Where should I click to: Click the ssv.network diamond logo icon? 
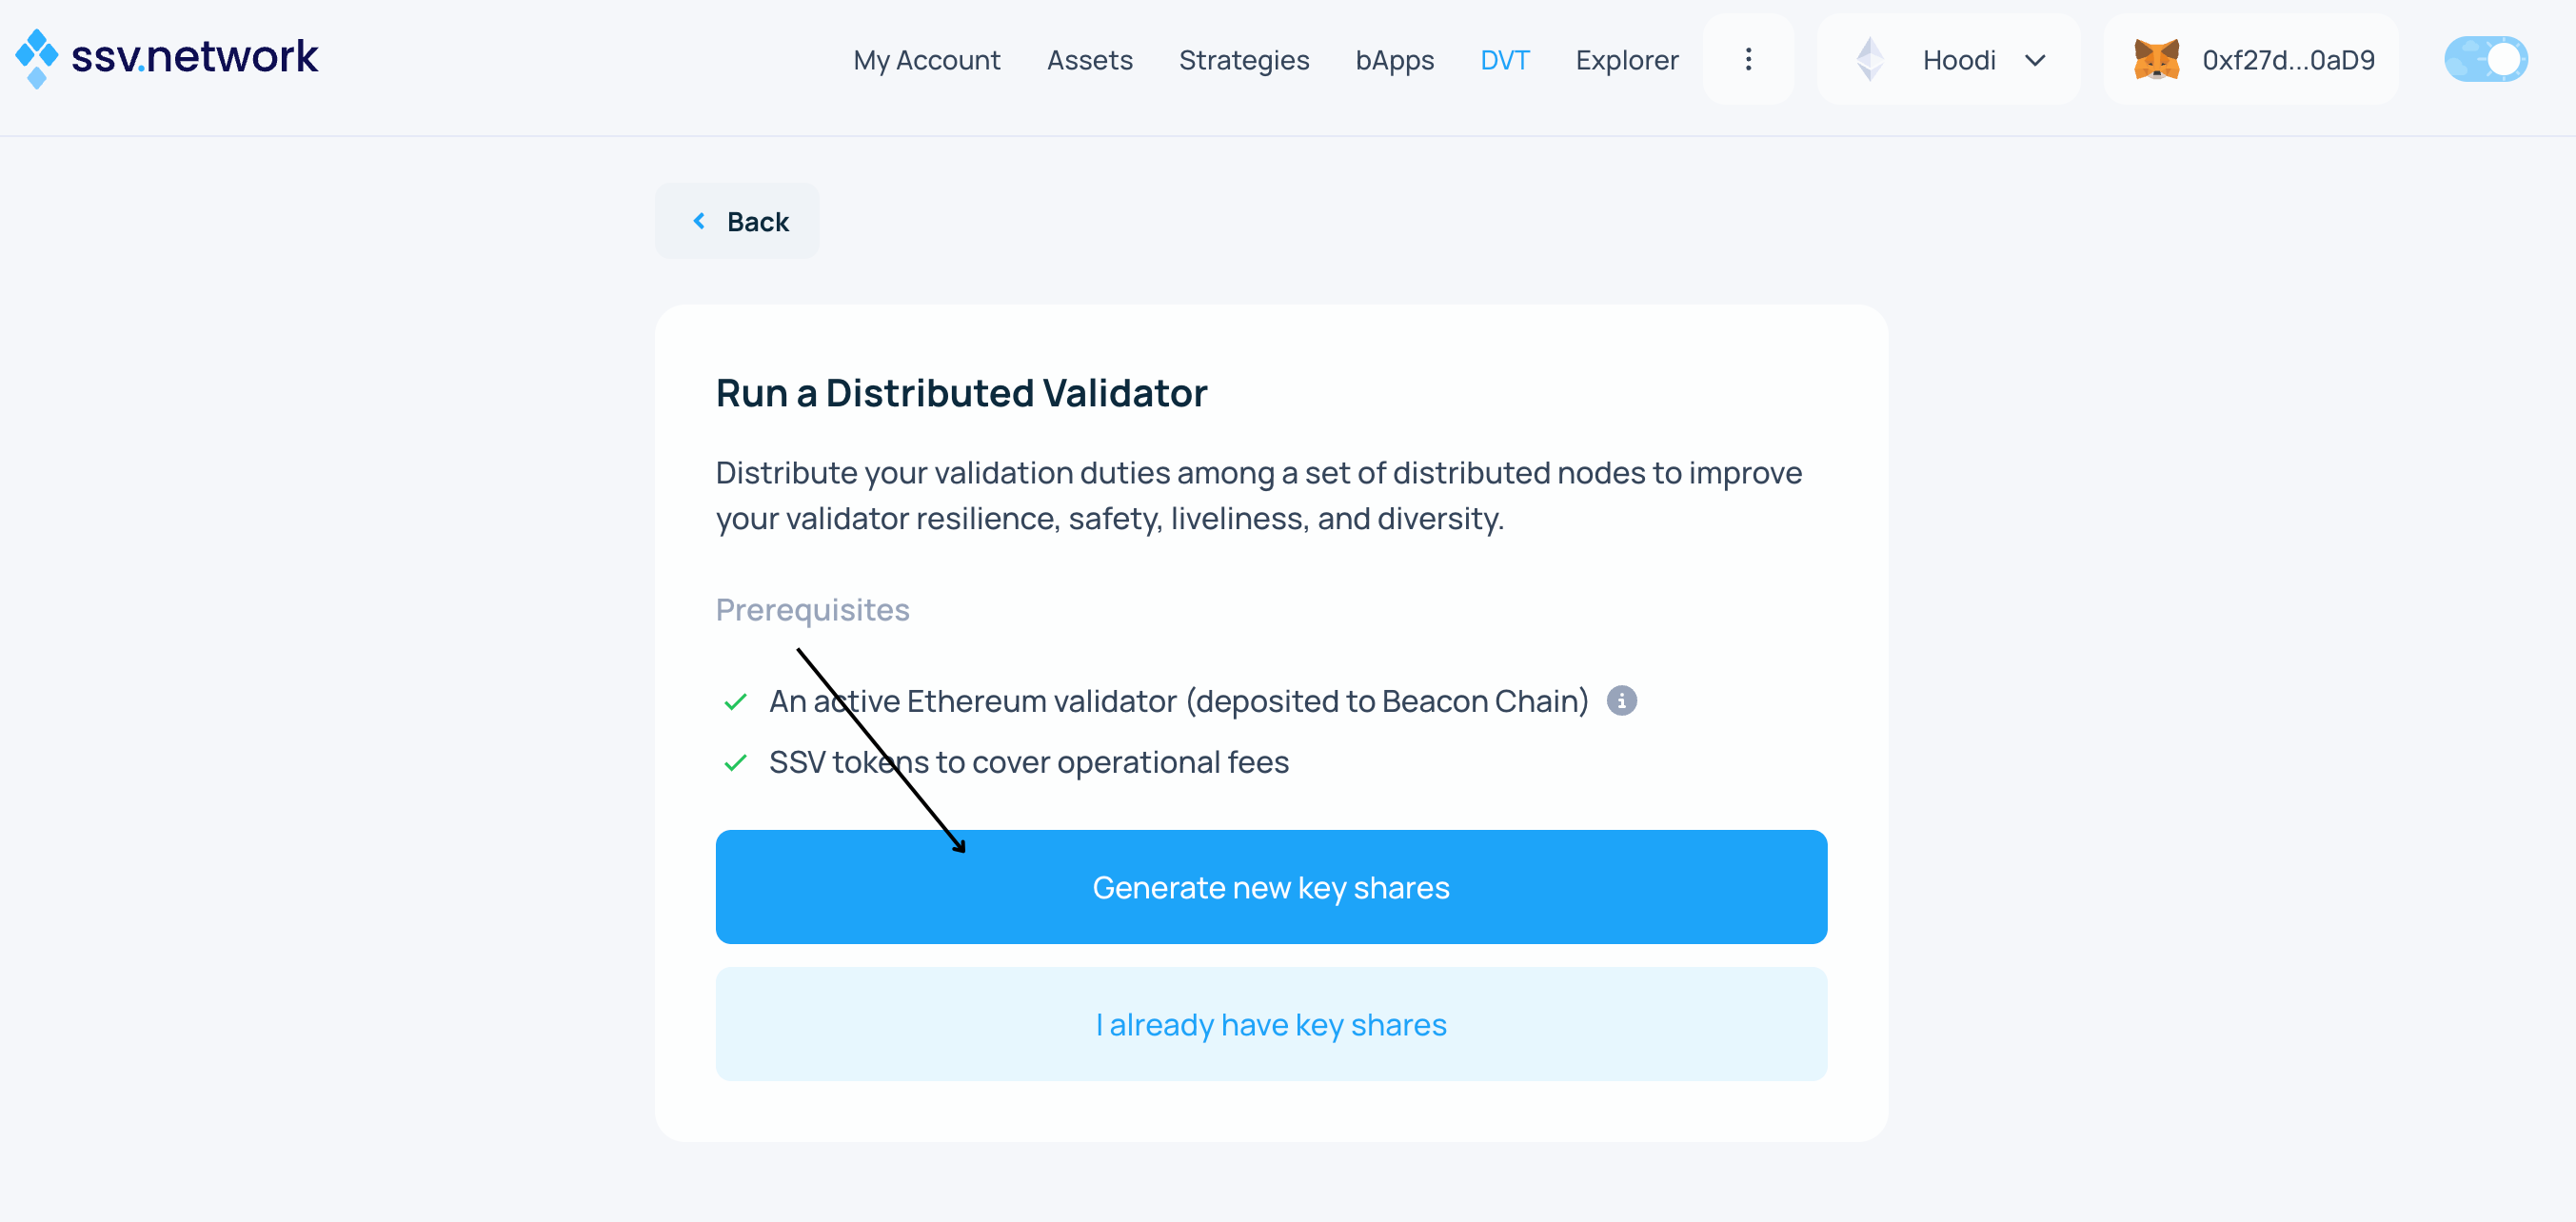[x=37, y=58]
